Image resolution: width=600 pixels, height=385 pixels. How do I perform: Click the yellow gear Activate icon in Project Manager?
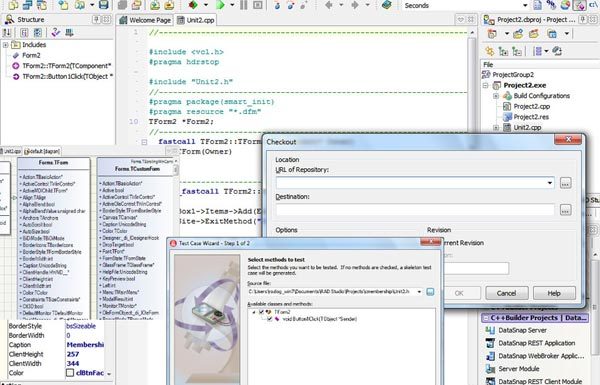(x=489, y=51)
